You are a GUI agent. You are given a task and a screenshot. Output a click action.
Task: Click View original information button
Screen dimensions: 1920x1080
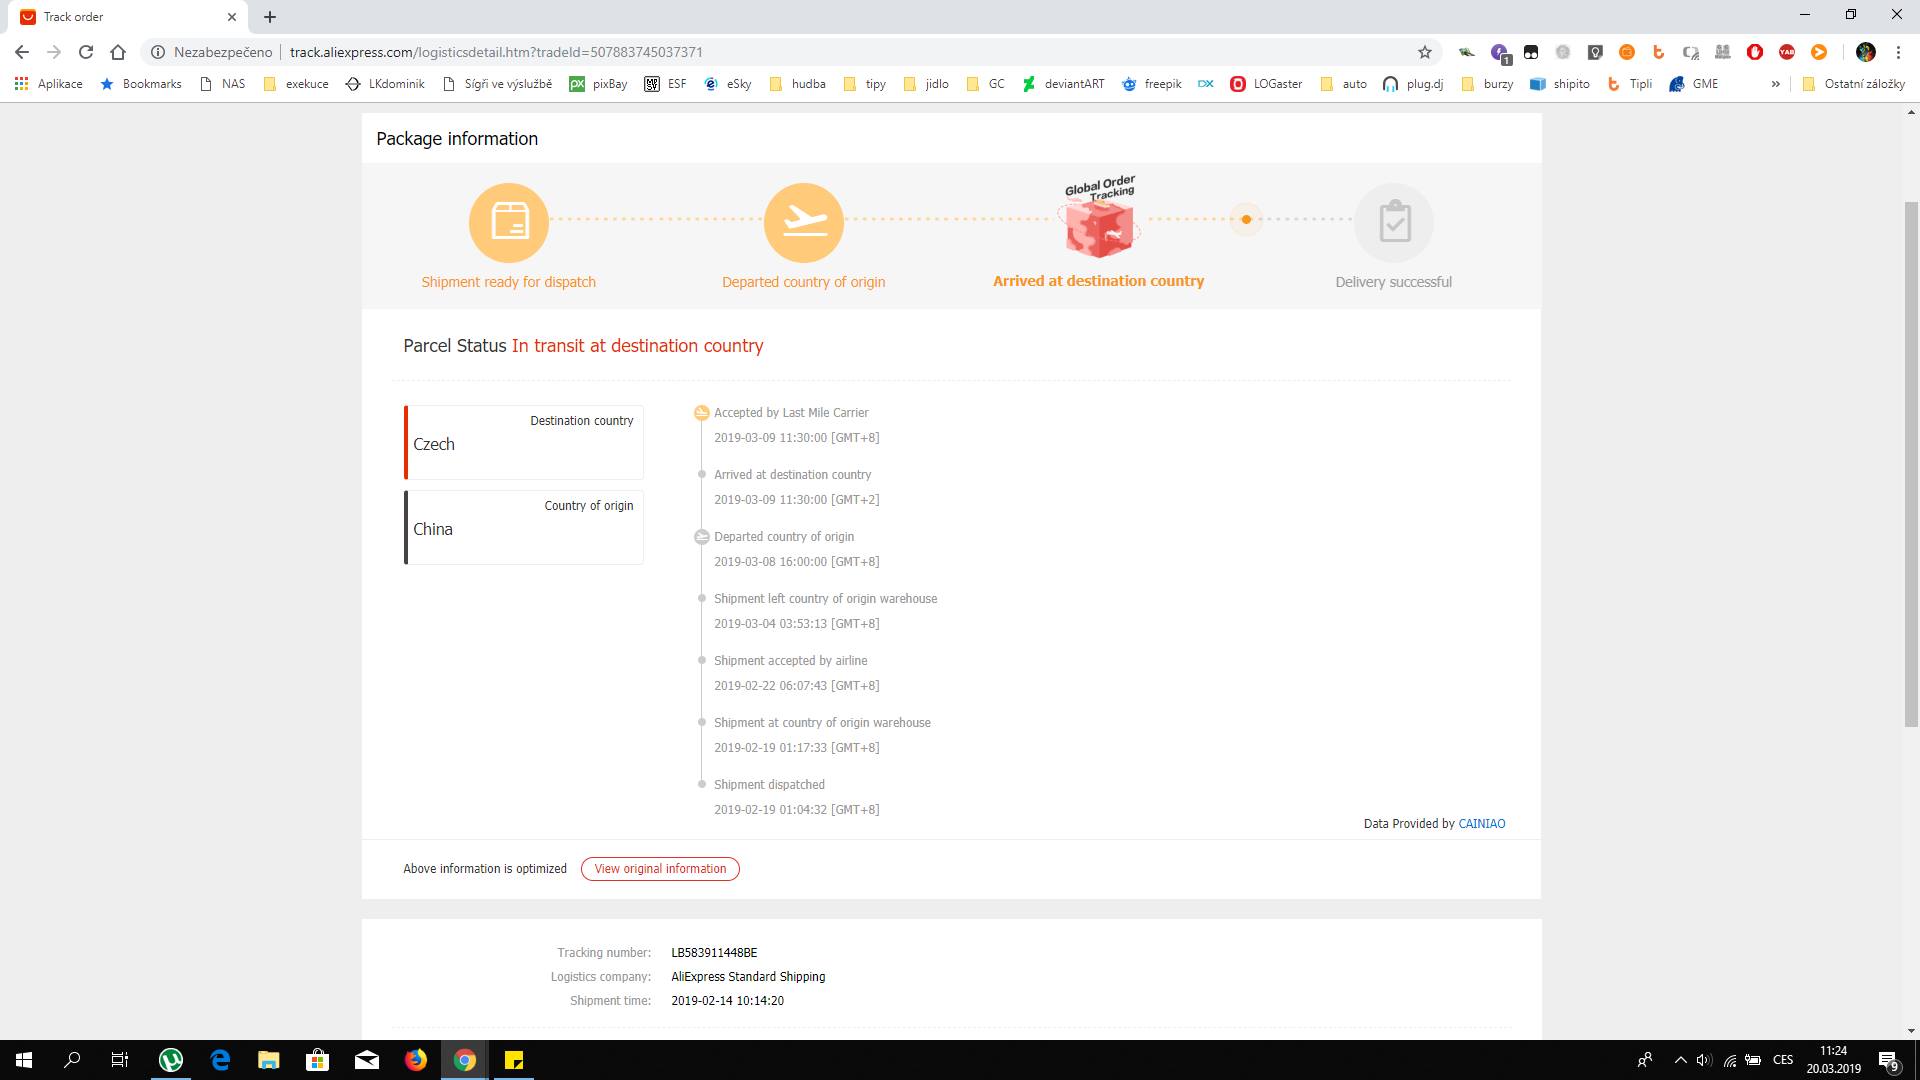[x=660, y=869]
